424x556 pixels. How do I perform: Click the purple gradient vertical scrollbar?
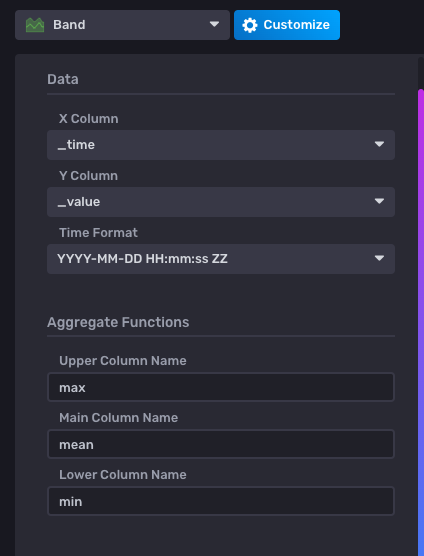[x=421, y=319]
